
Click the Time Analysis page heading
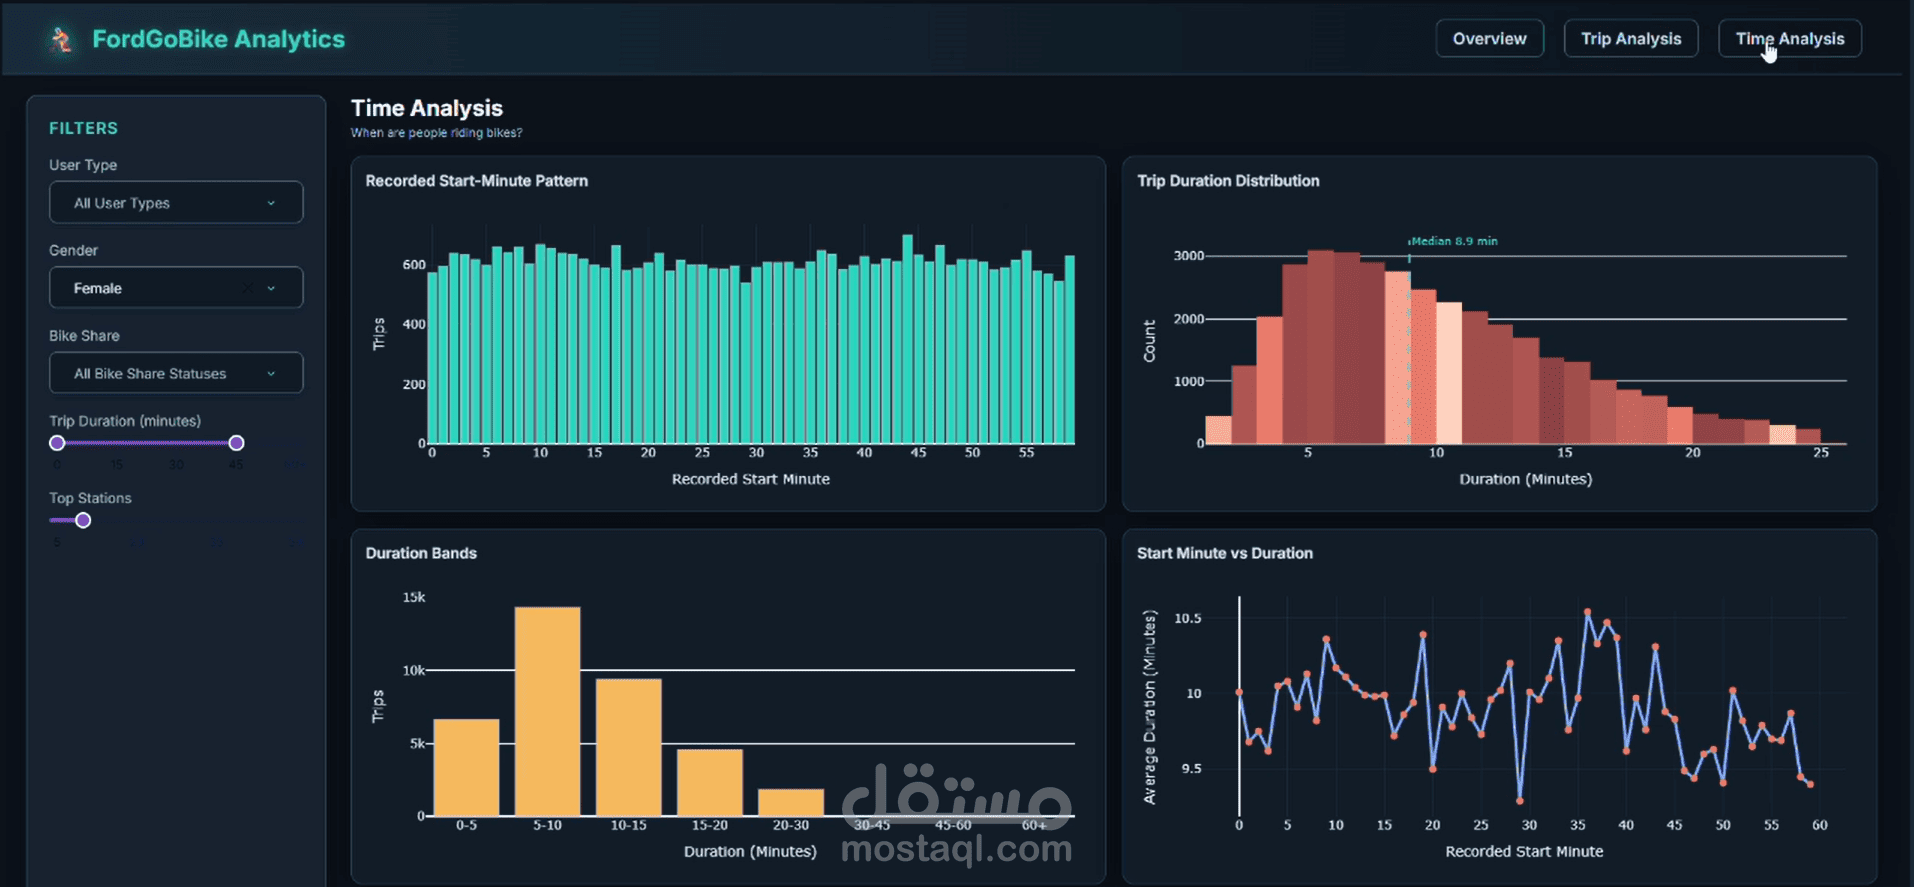[x=426, y=108]
